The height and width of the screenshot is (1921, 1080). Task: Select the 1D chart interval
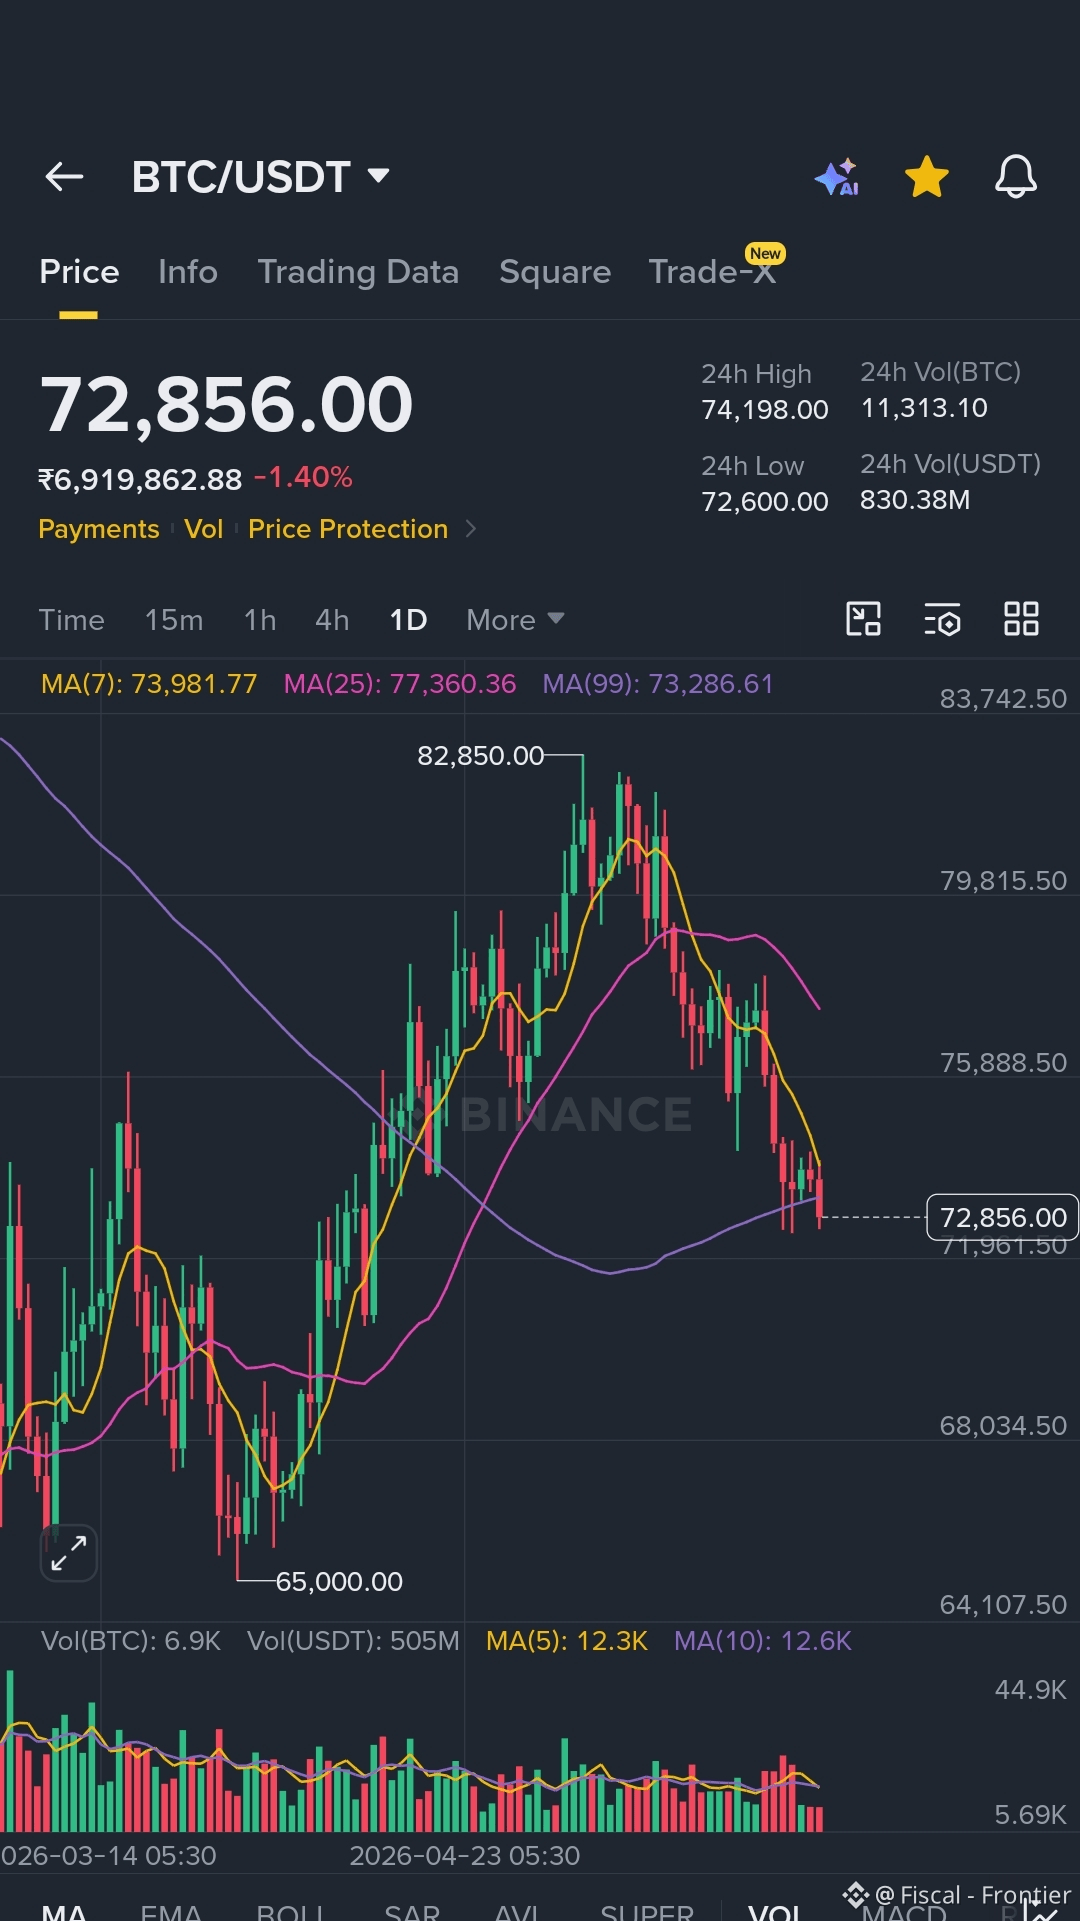tap(408, 620)
